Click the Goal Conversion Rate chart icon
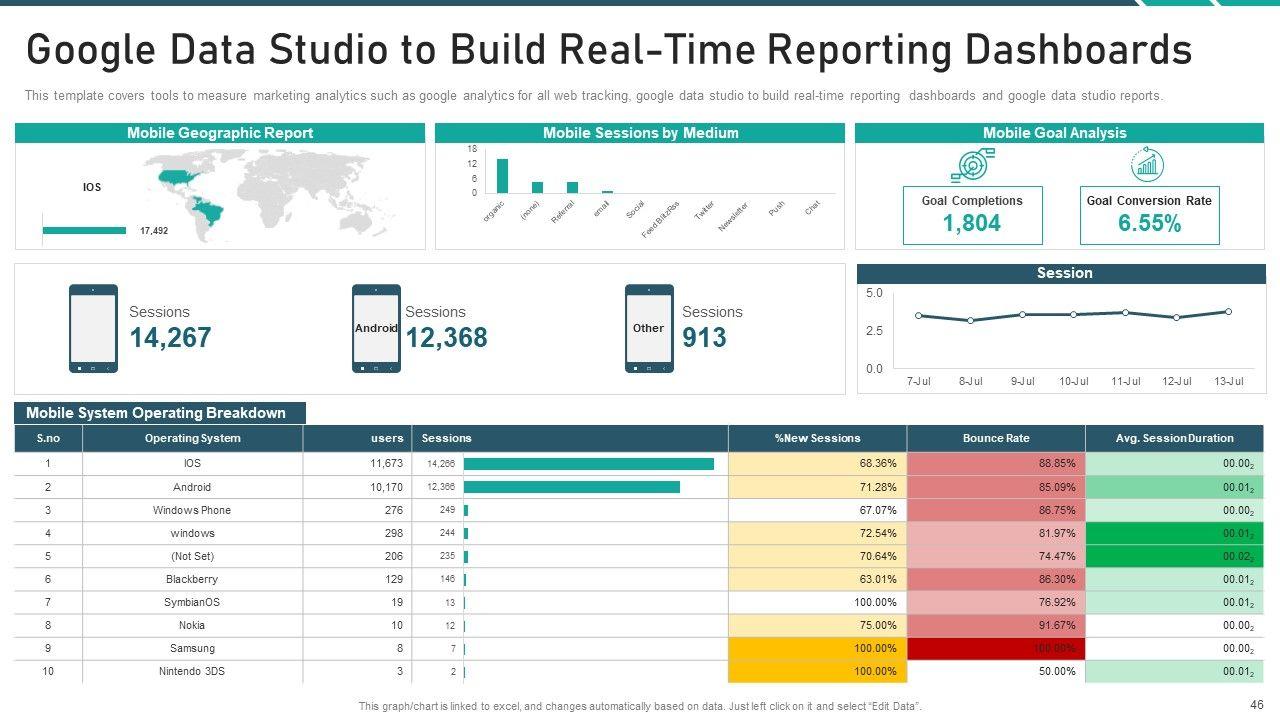The image size is (1280, 720). (x=1148, y=165)
